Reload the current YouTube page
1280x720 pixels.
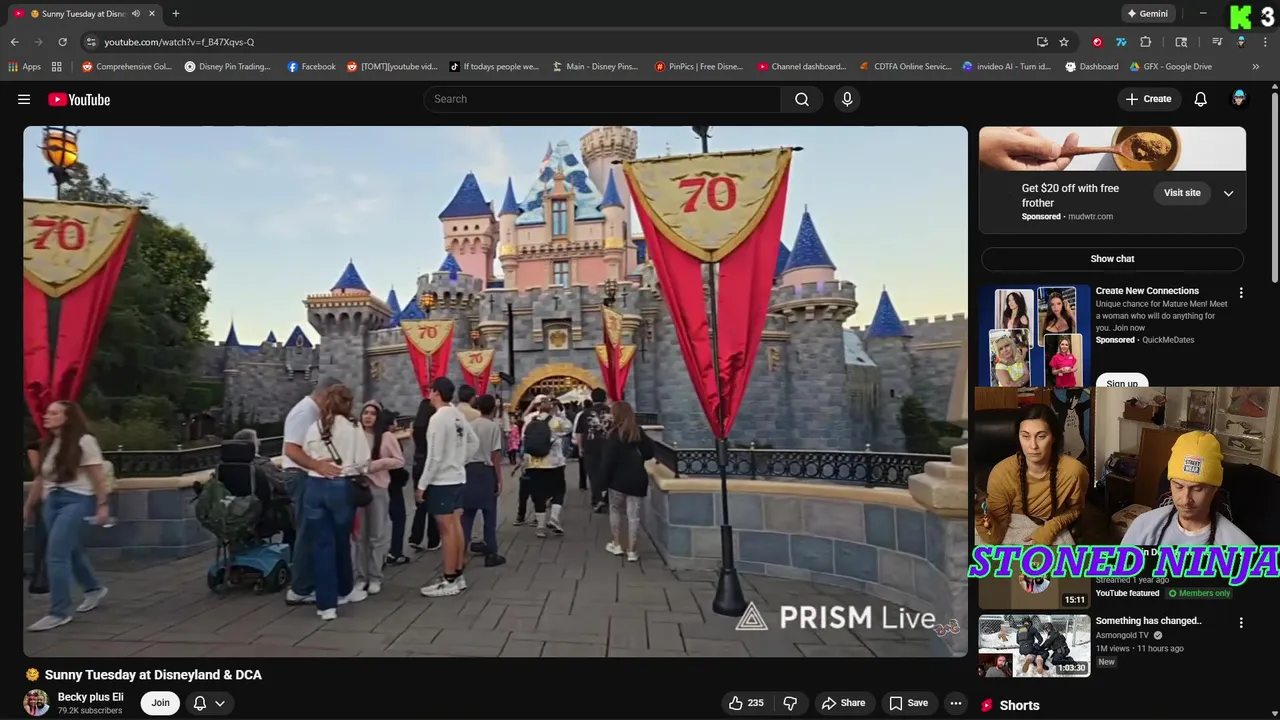pyautogui.click(x=62, y=42)
